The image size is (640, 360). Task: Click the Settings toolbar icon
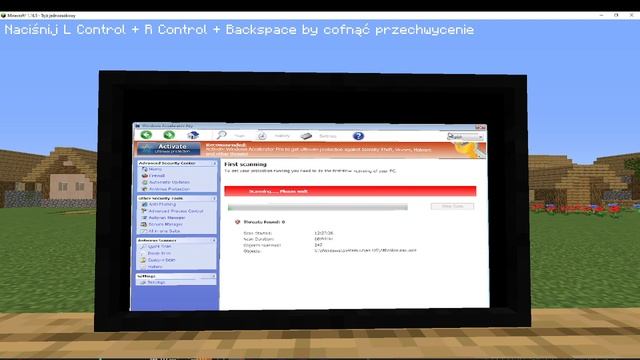(x=306, y=136)
